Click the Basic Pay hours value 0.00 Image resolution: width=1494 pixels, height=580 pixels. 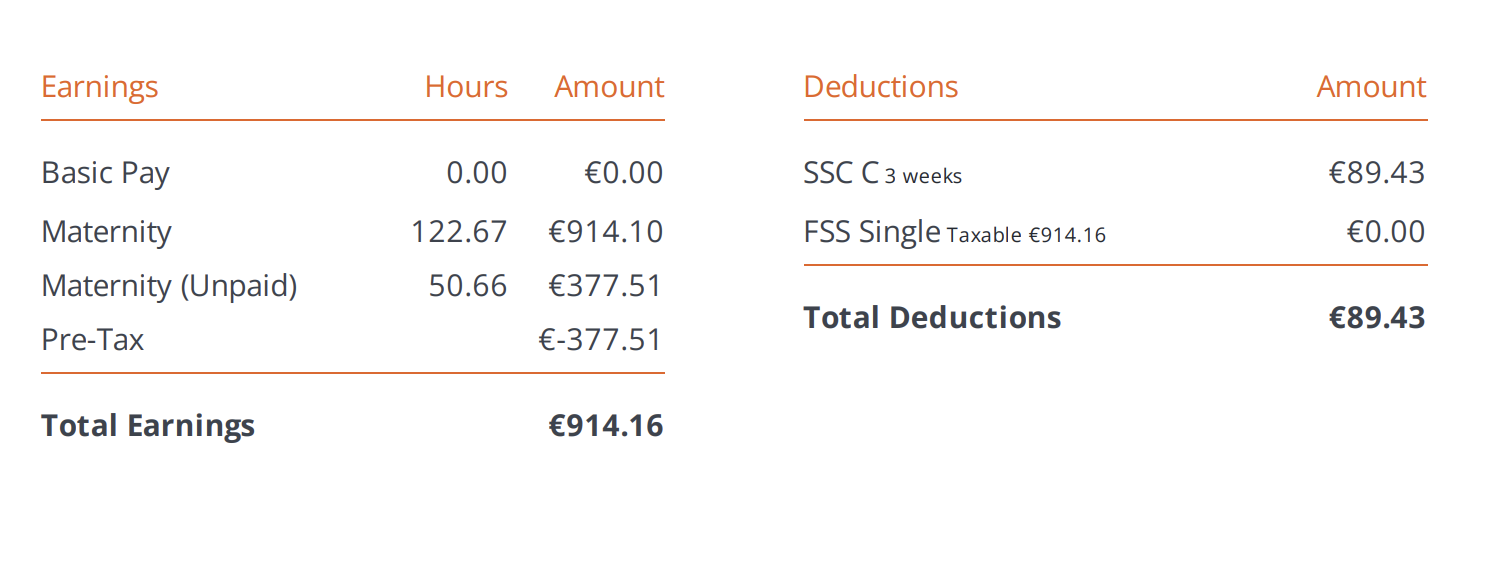(x=477, y=173)
